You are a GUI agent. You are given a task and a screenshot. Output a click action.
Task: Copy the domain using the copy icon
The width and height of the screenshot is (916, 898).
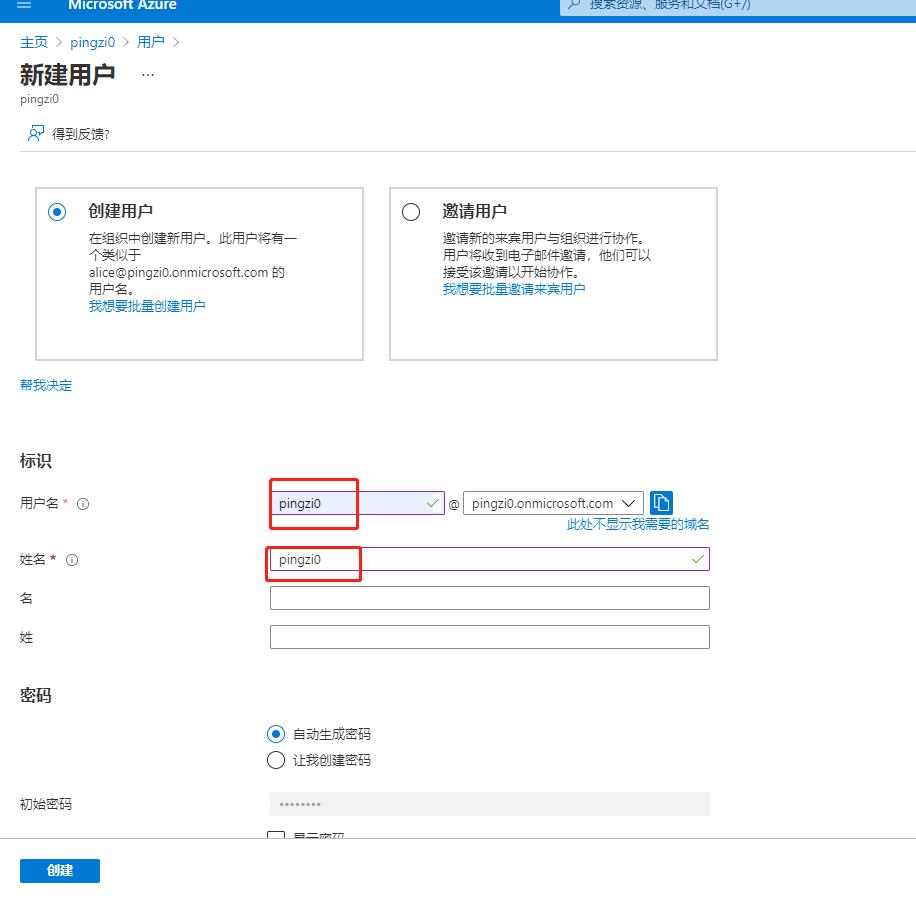[x=661, y=502]
